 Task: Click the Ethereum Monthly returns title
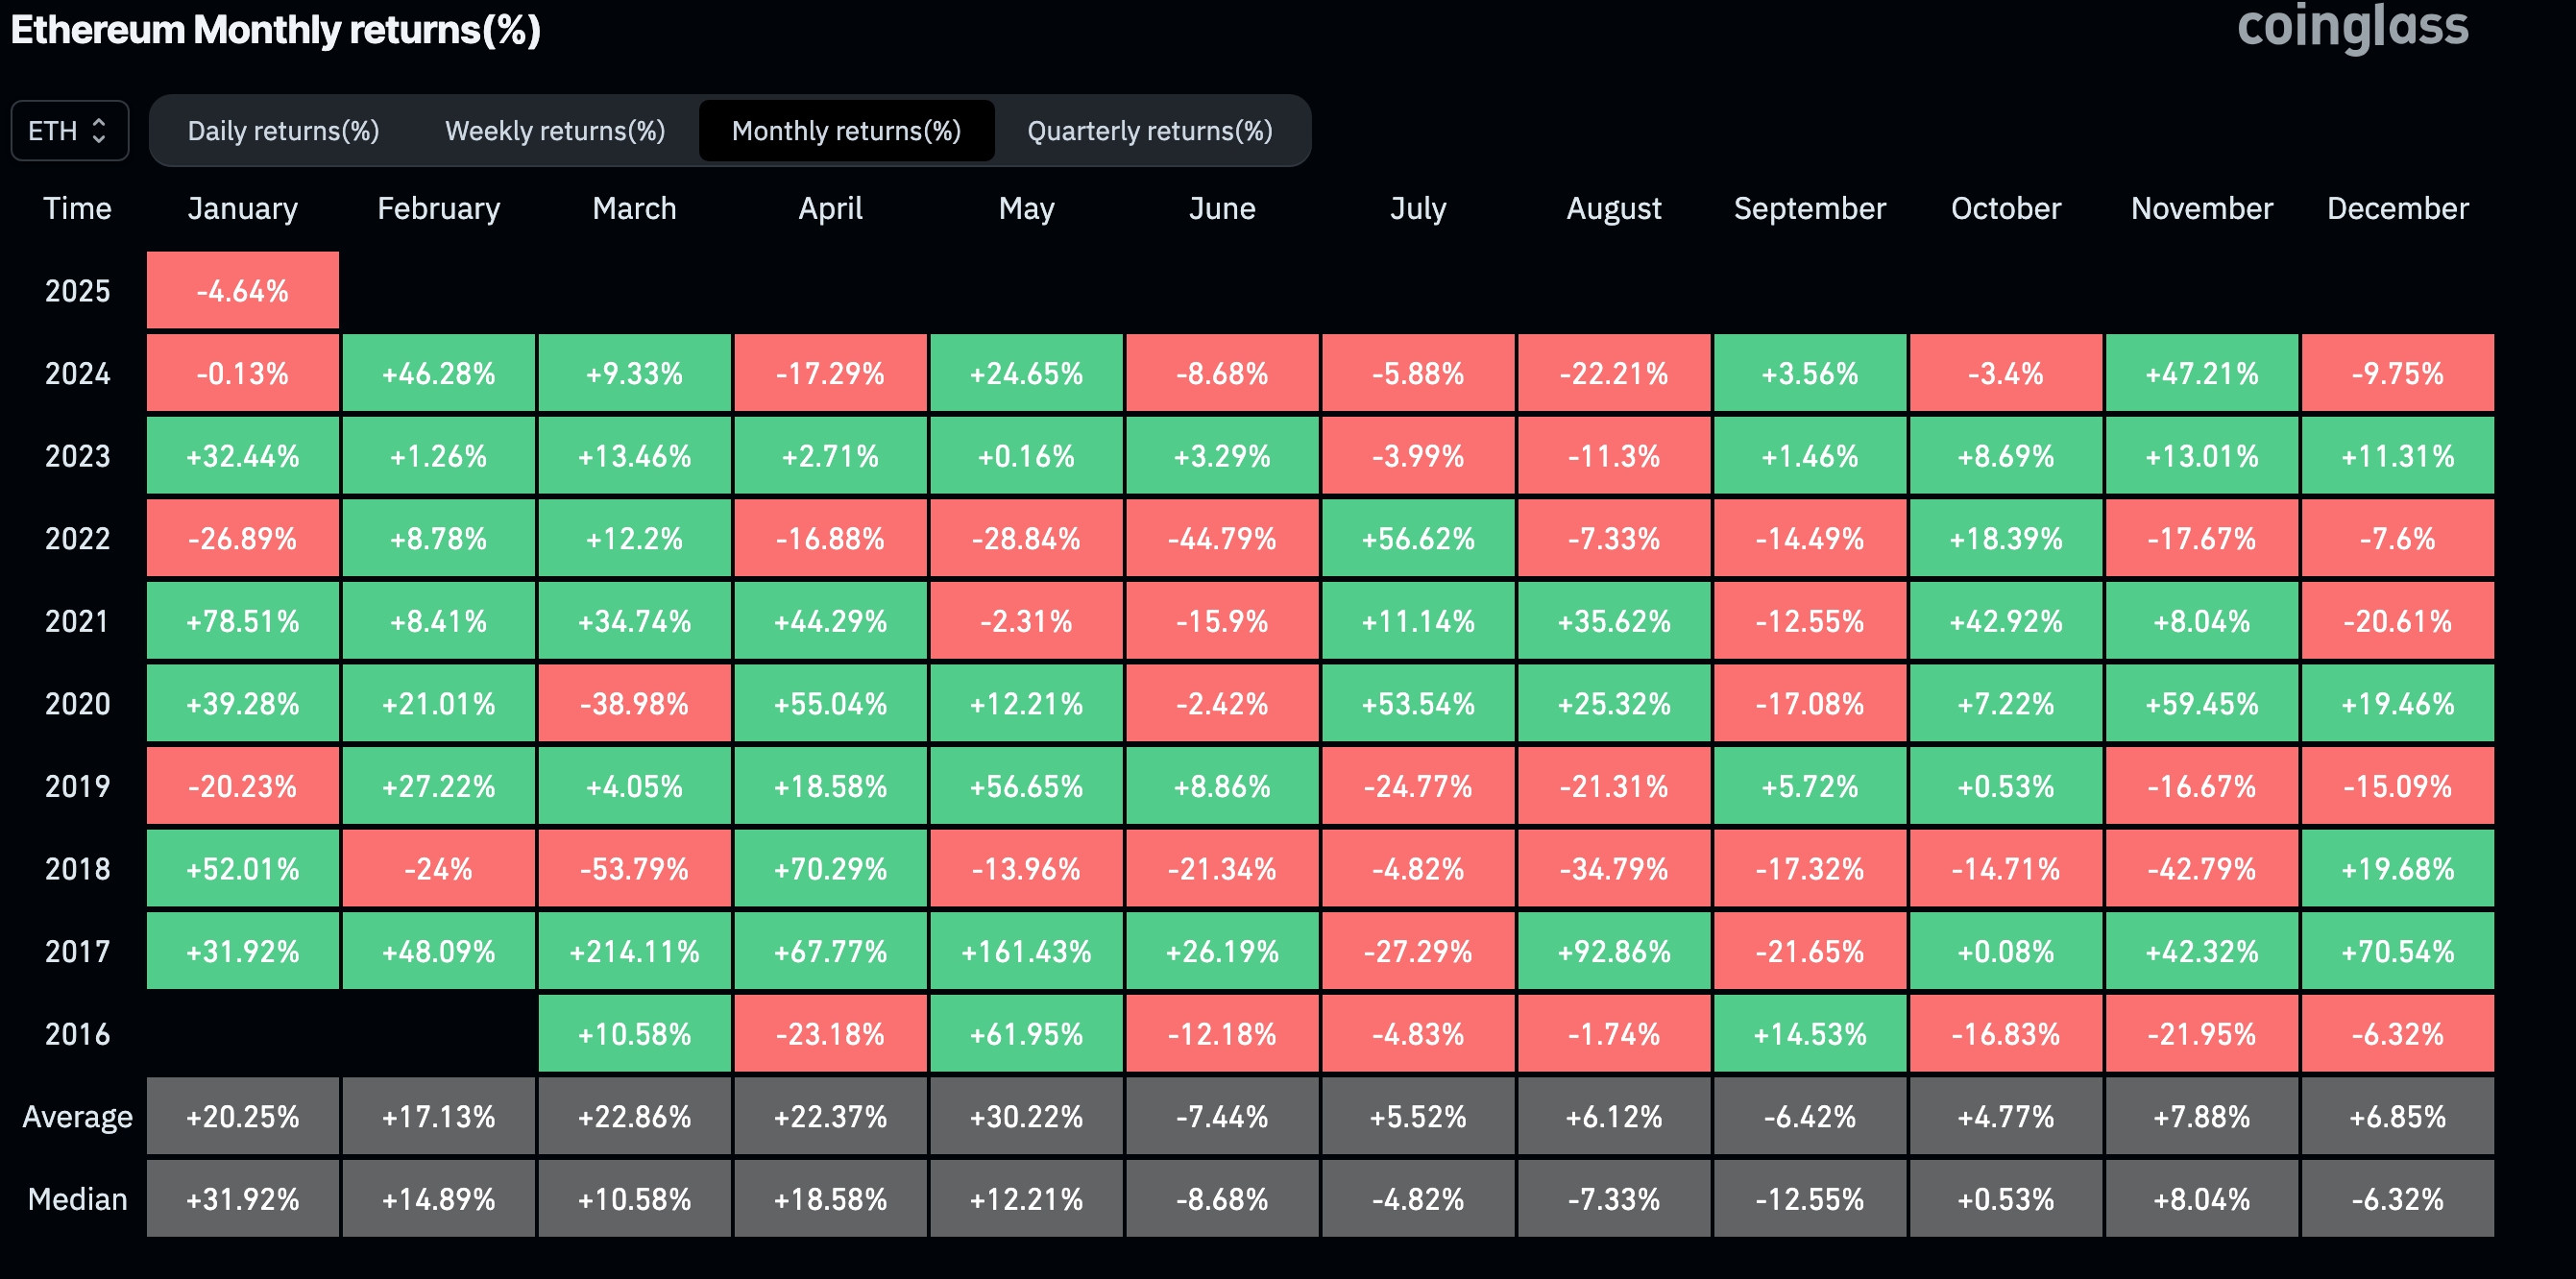click(276, 30)
